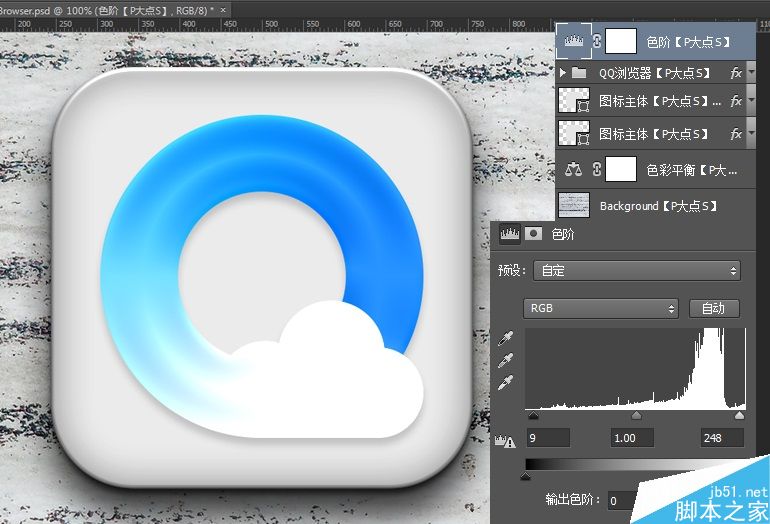Toggle the effects arrow on the first 图标主体 layer
The image size is (770, 524).
751,100
